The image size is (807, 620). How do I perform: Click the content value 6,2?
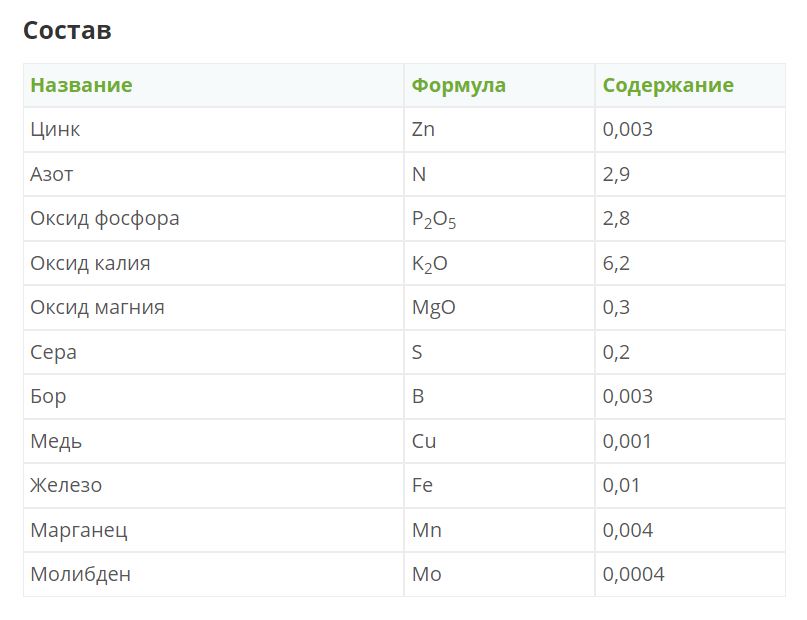click(616, 263)
